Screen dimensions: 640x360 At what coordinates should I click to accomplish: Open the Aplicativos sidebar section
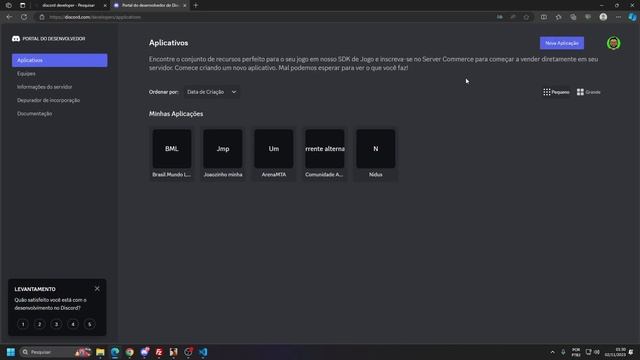point(60,60)
